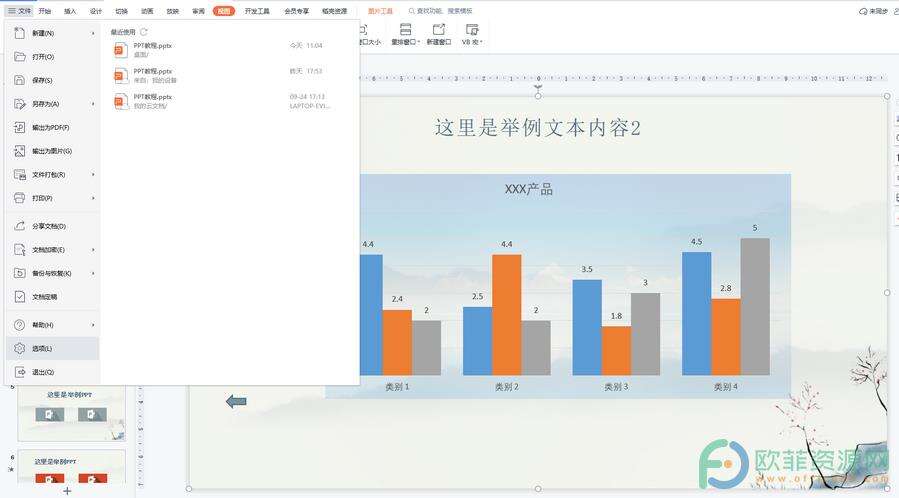Screen dimensions: 899x498
Task: Choose the Options (选项) menu label
Action: coord(42,348)
